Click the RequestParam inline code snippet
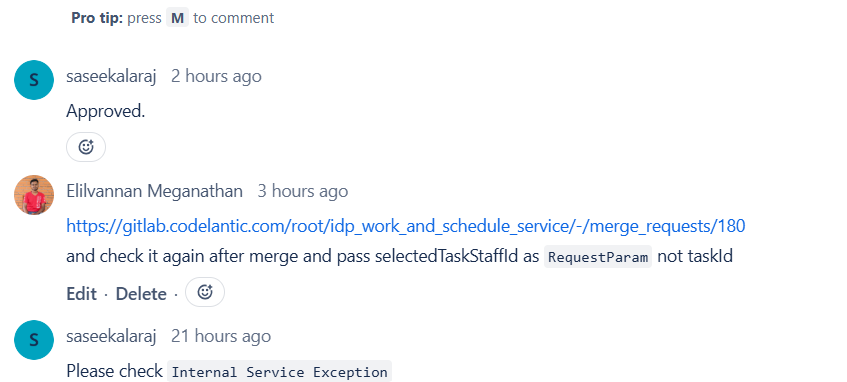Image resolution: width=847 pixels, height=382 pixels. click(x=598, y=257)
